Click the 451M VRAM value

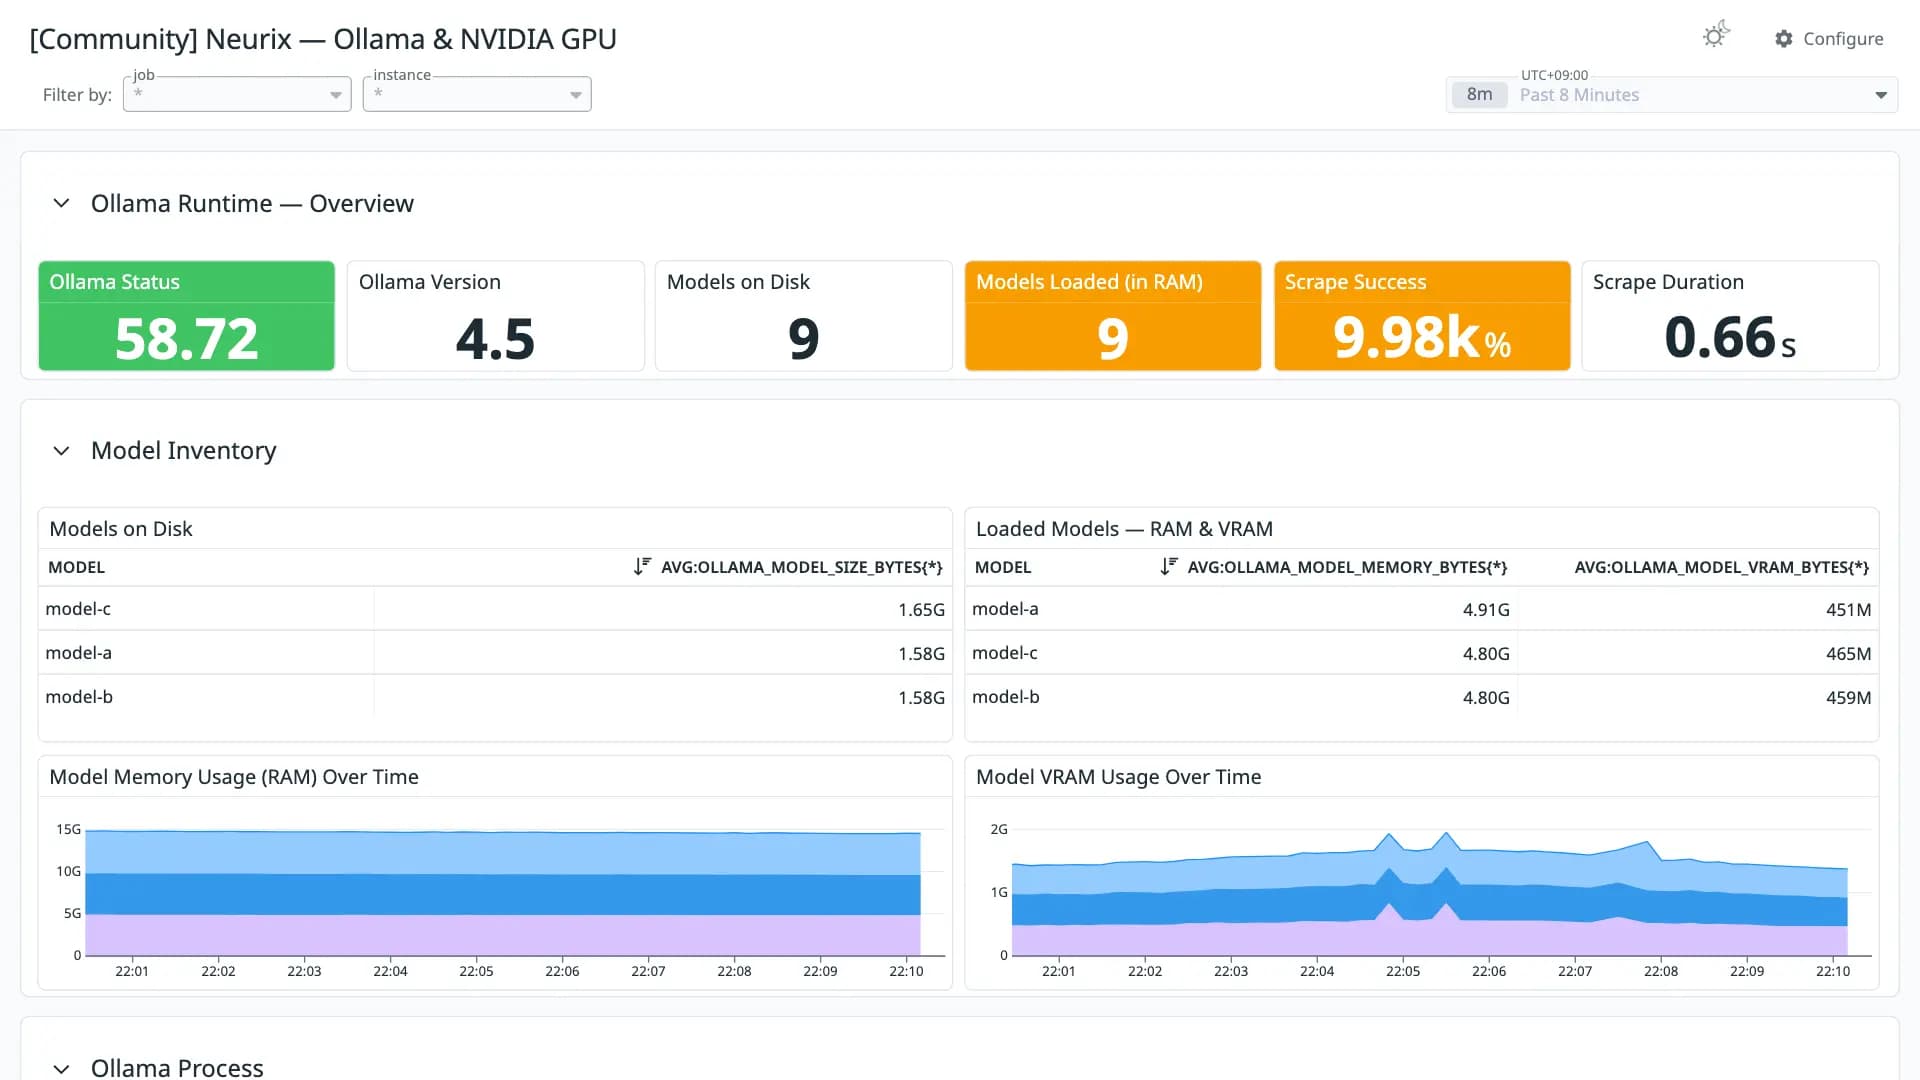pyautogui.click(x=1848, y=610)
